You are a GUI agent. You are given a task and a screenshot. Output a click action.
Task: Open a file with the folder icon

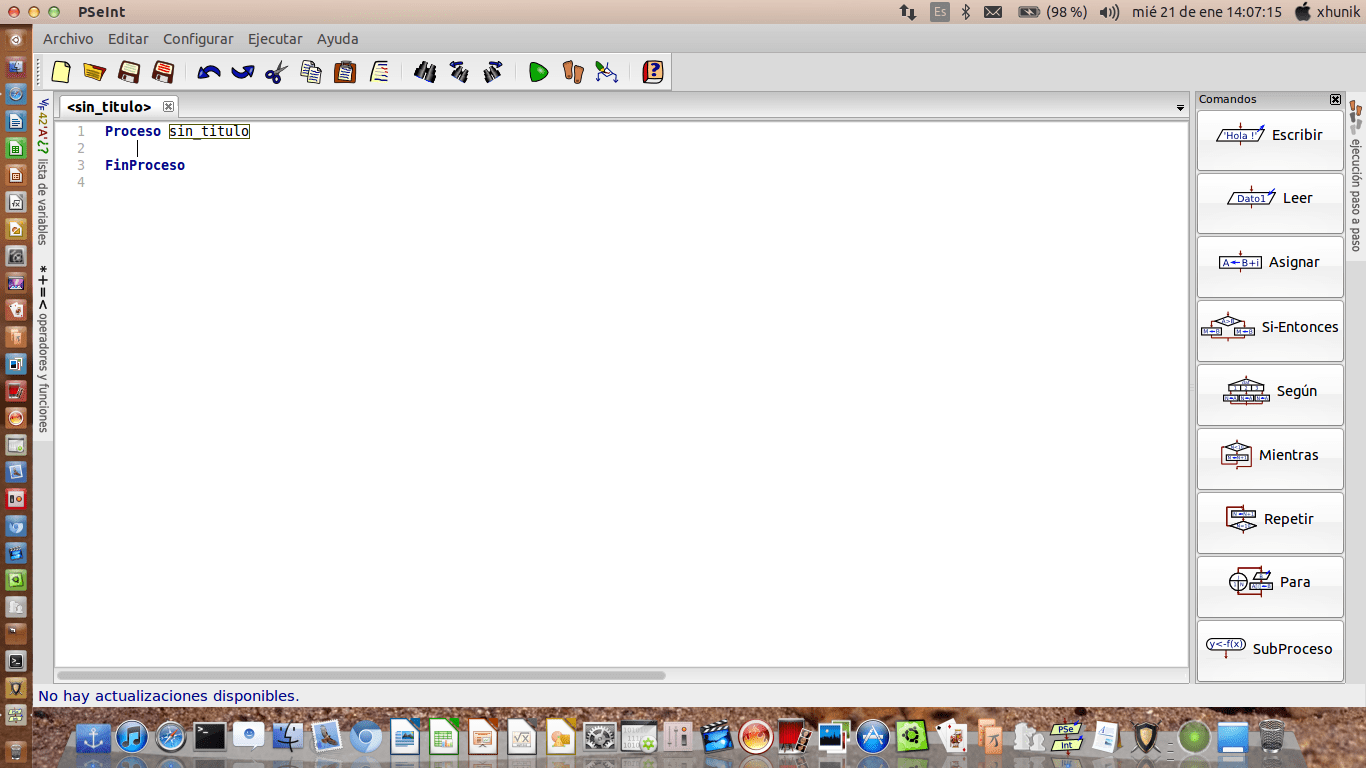coord(94,72)
